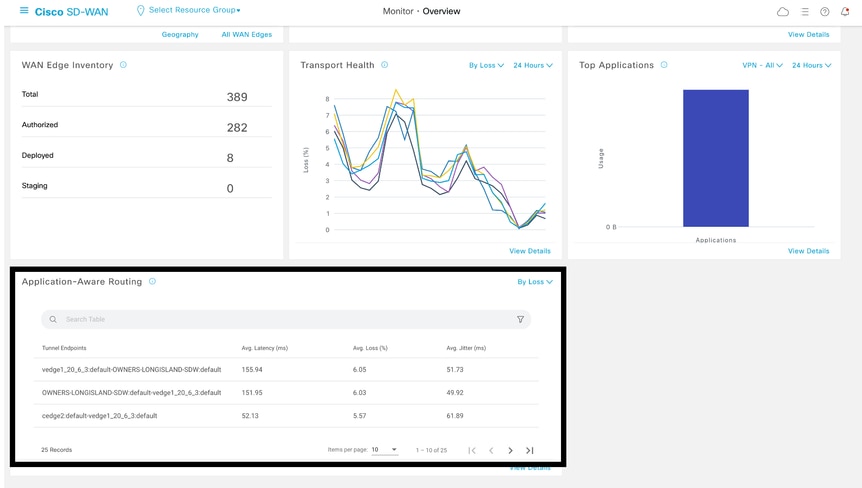Screen dimensions: 862x488
Task: Click the info icon beside Top Applications
Action: click(664, 65)
